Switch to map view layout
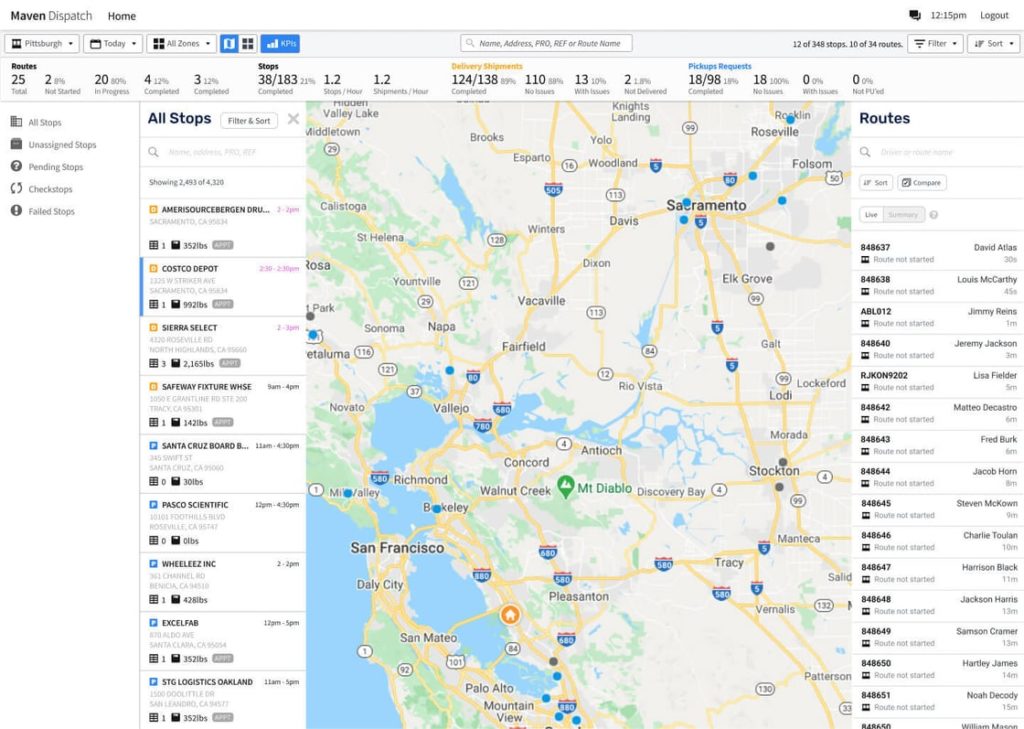Screen dimensions: 1024x729 [229, 44]
